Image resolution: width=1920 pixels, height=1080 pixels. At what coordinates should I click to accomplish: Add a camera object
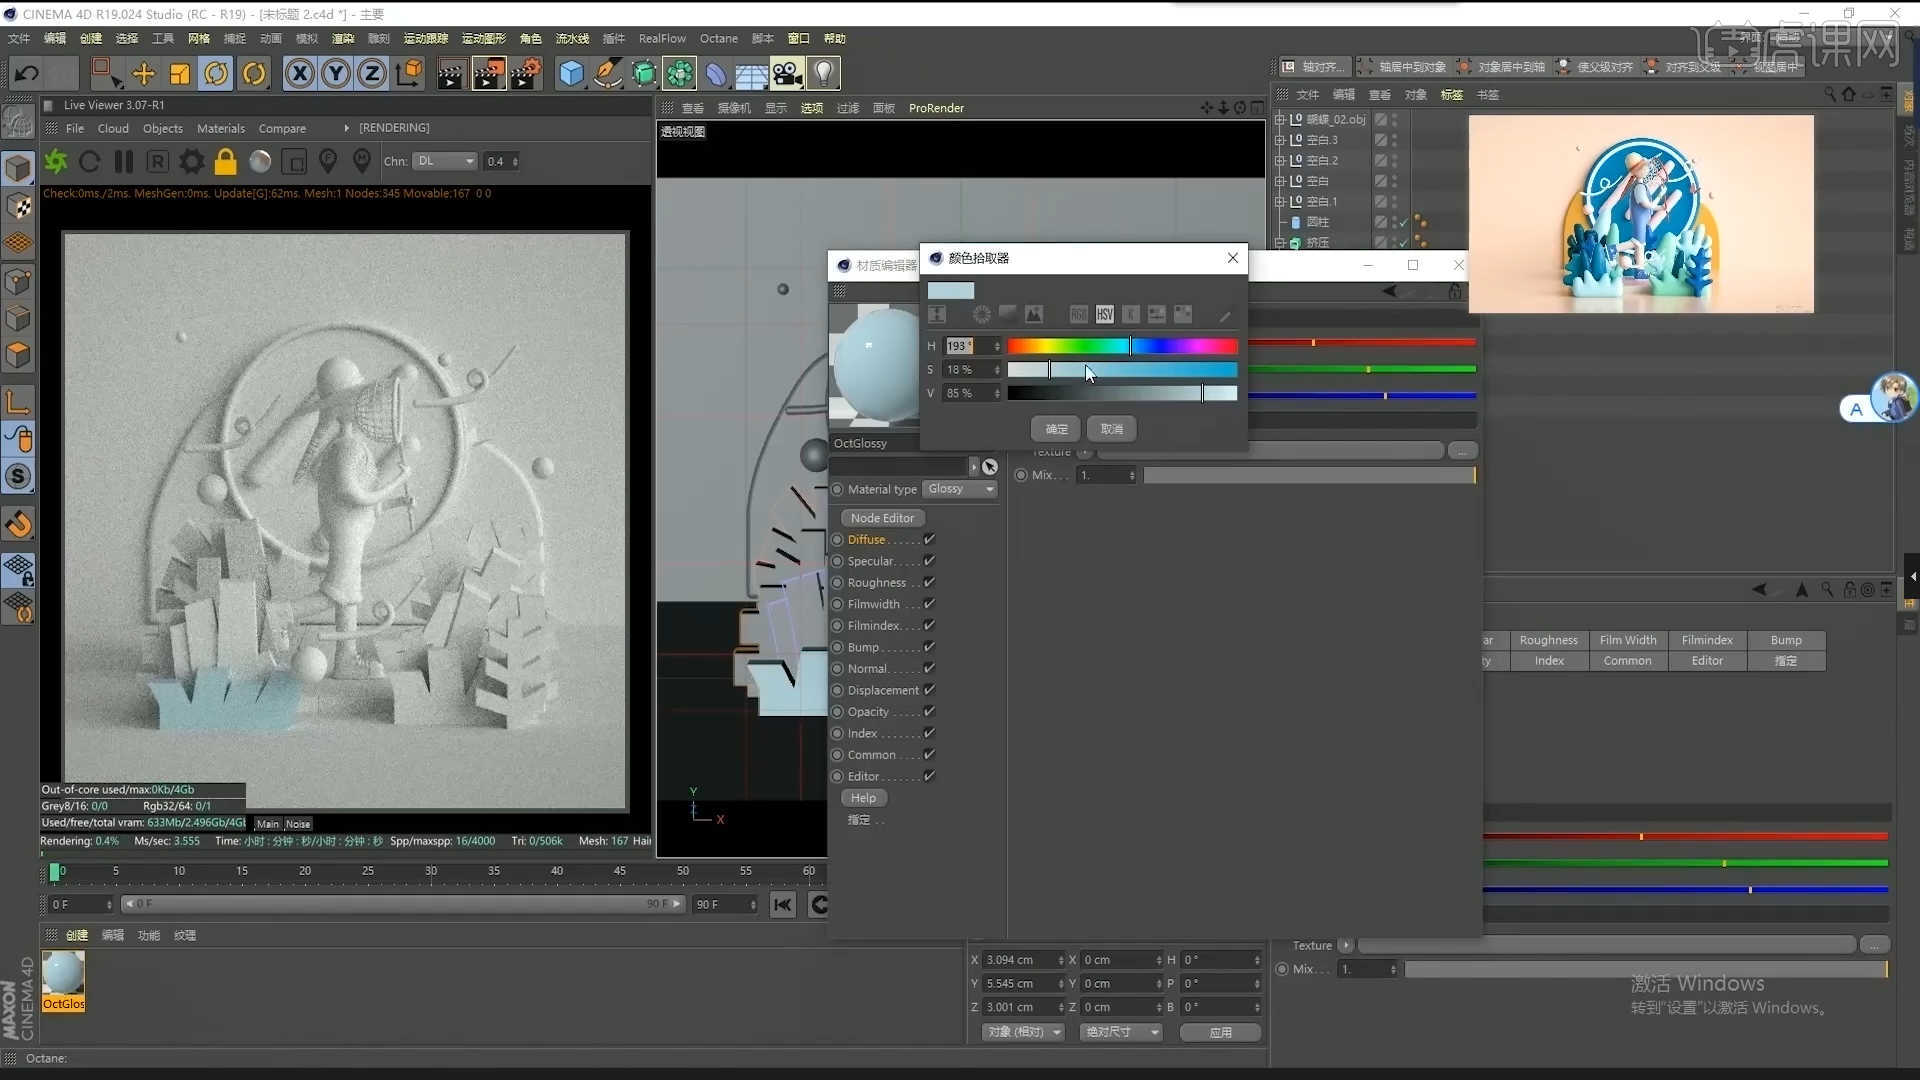click(787, 73)
